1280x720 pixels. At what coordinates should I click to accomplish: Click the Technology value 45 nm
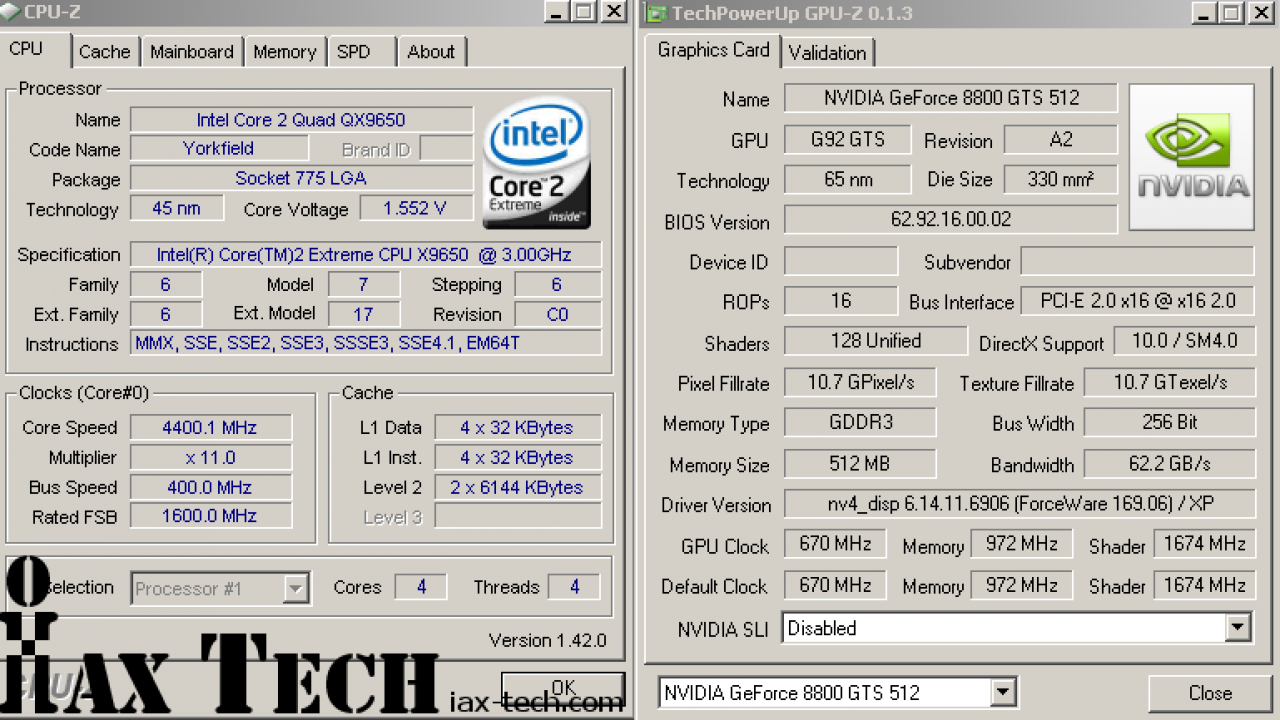pos(176,209)
